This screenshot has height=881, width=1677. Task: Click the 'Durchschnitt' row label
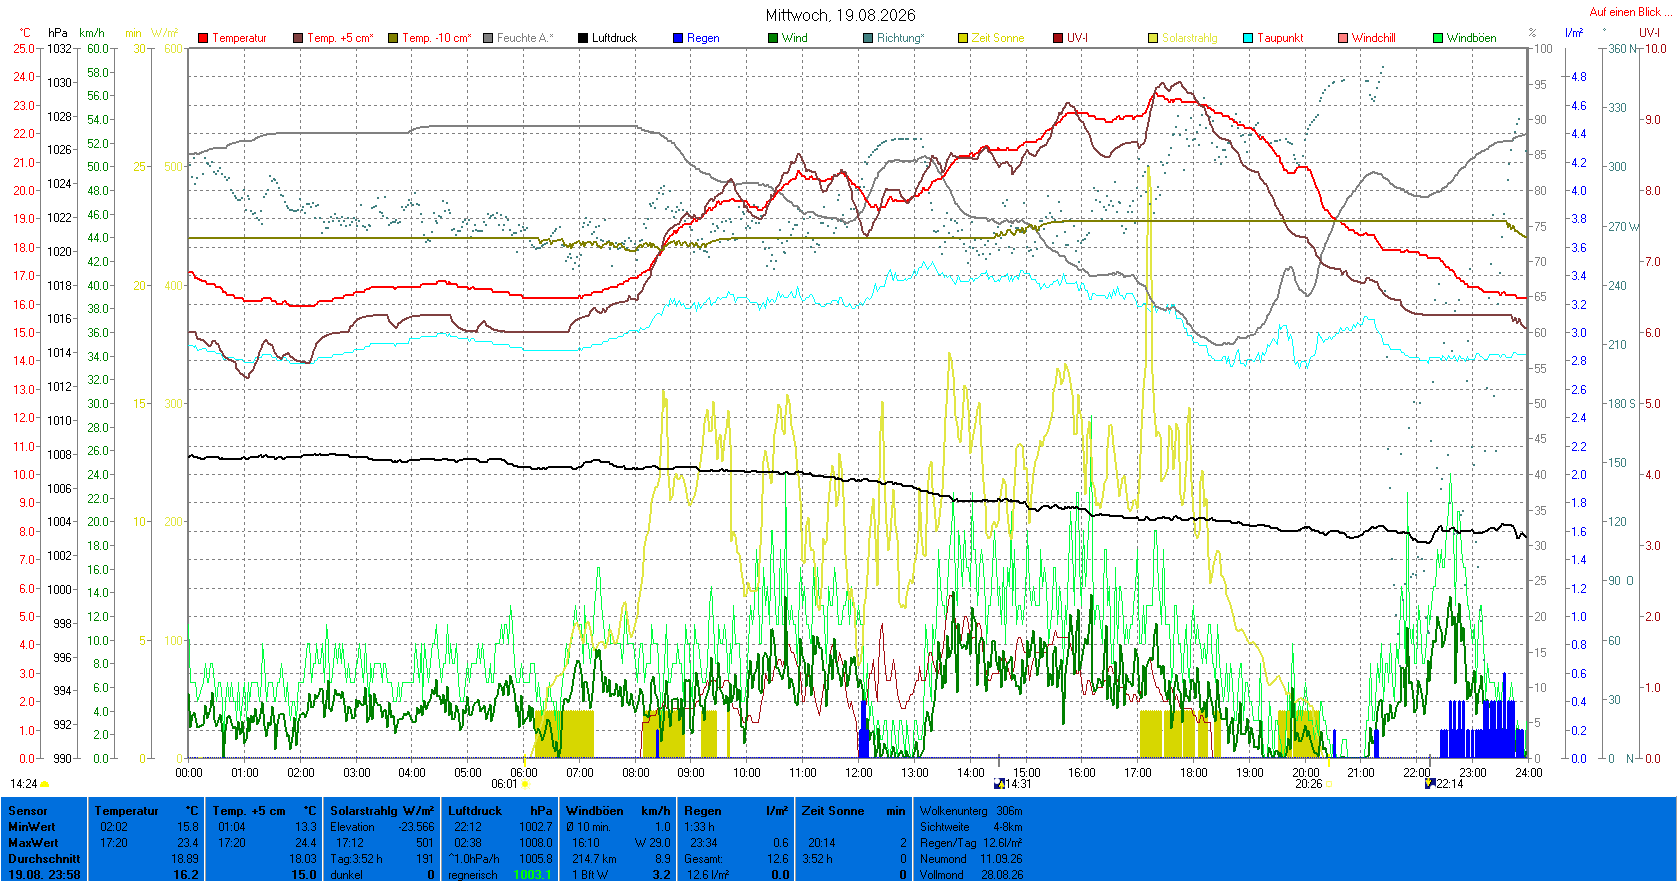(x=44, y=859)
